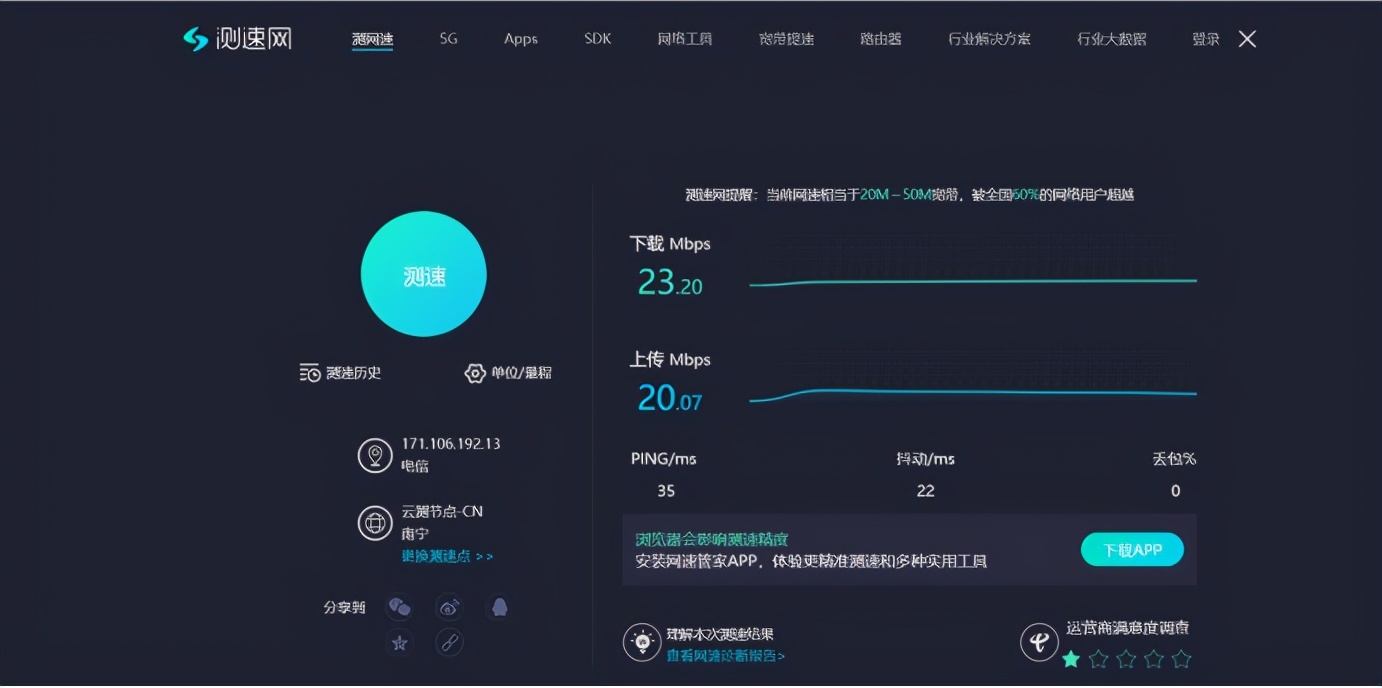This screenshot has height=688, width=1382.
Task: Rate operator with fifth star
Action: click(1181, 659)
